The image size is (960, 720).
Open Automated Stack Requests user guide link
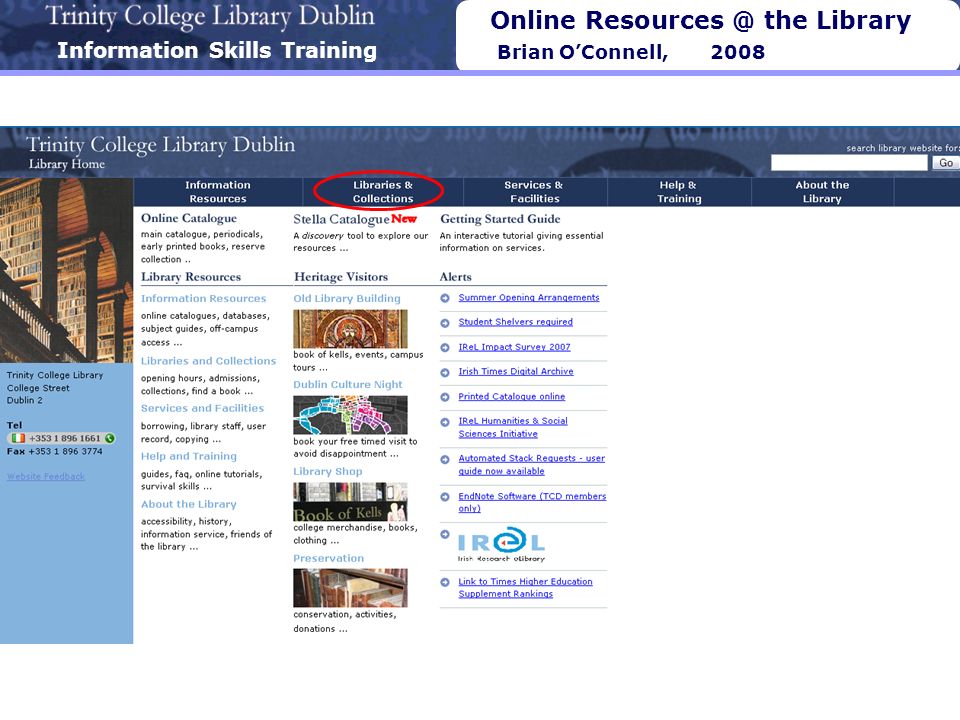[531, 465]
